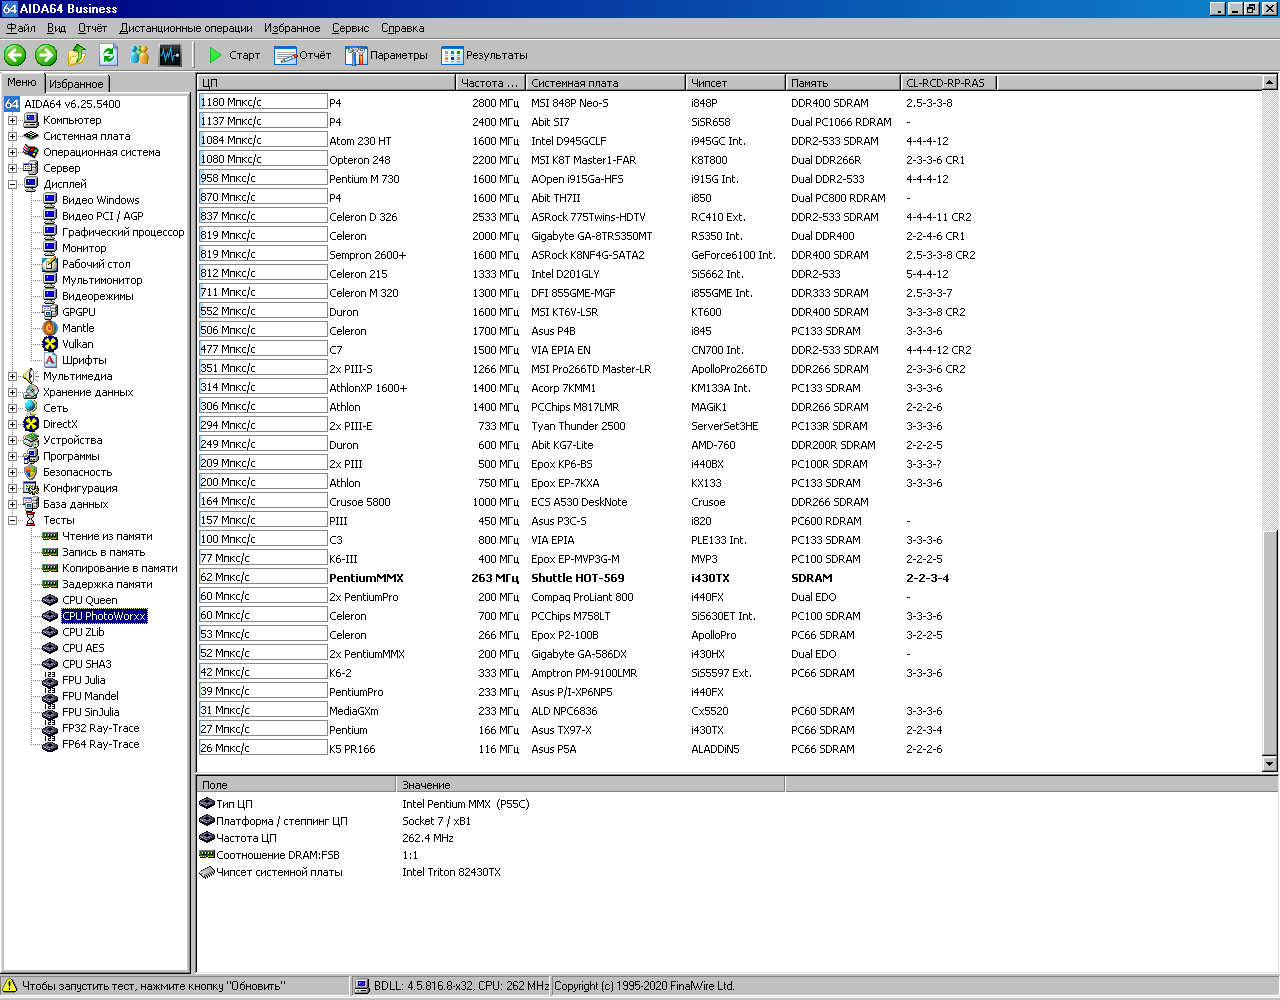Select the CPU Queen test icon
1280x1000 pixels.
pyautogui.click(x=50, y=600)
